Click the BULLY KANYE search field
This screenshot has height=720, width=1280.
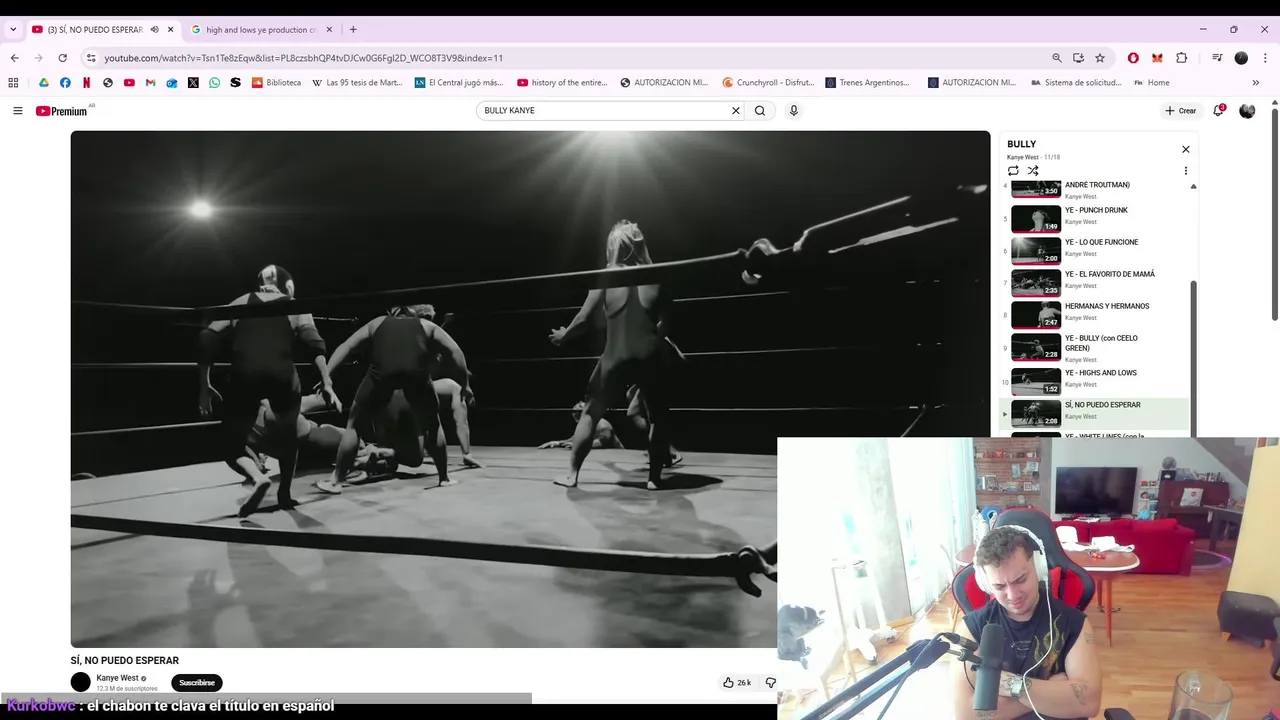click(605, 111)
